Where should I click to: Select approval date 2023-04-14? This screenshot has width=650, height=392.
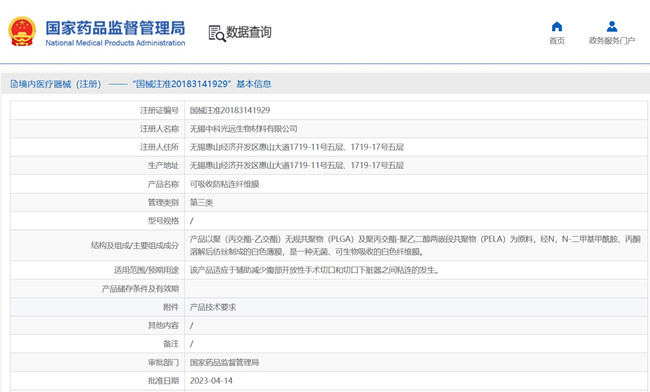(211, 380)
